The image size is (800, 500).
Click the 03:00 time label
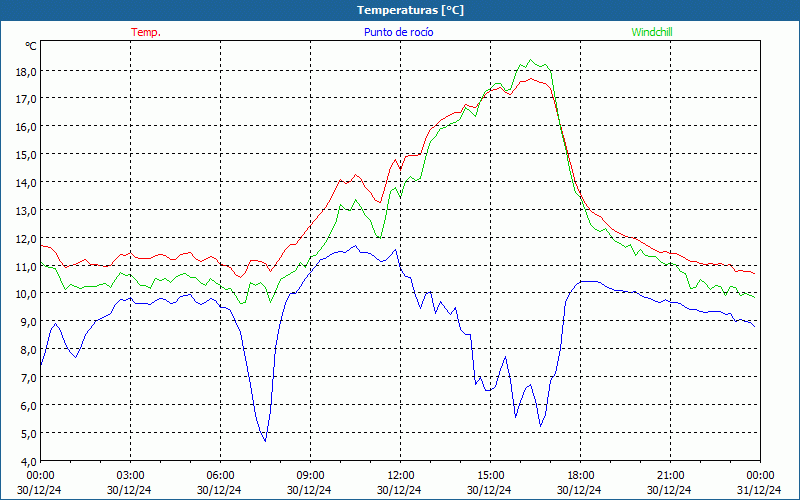point(130,476)
